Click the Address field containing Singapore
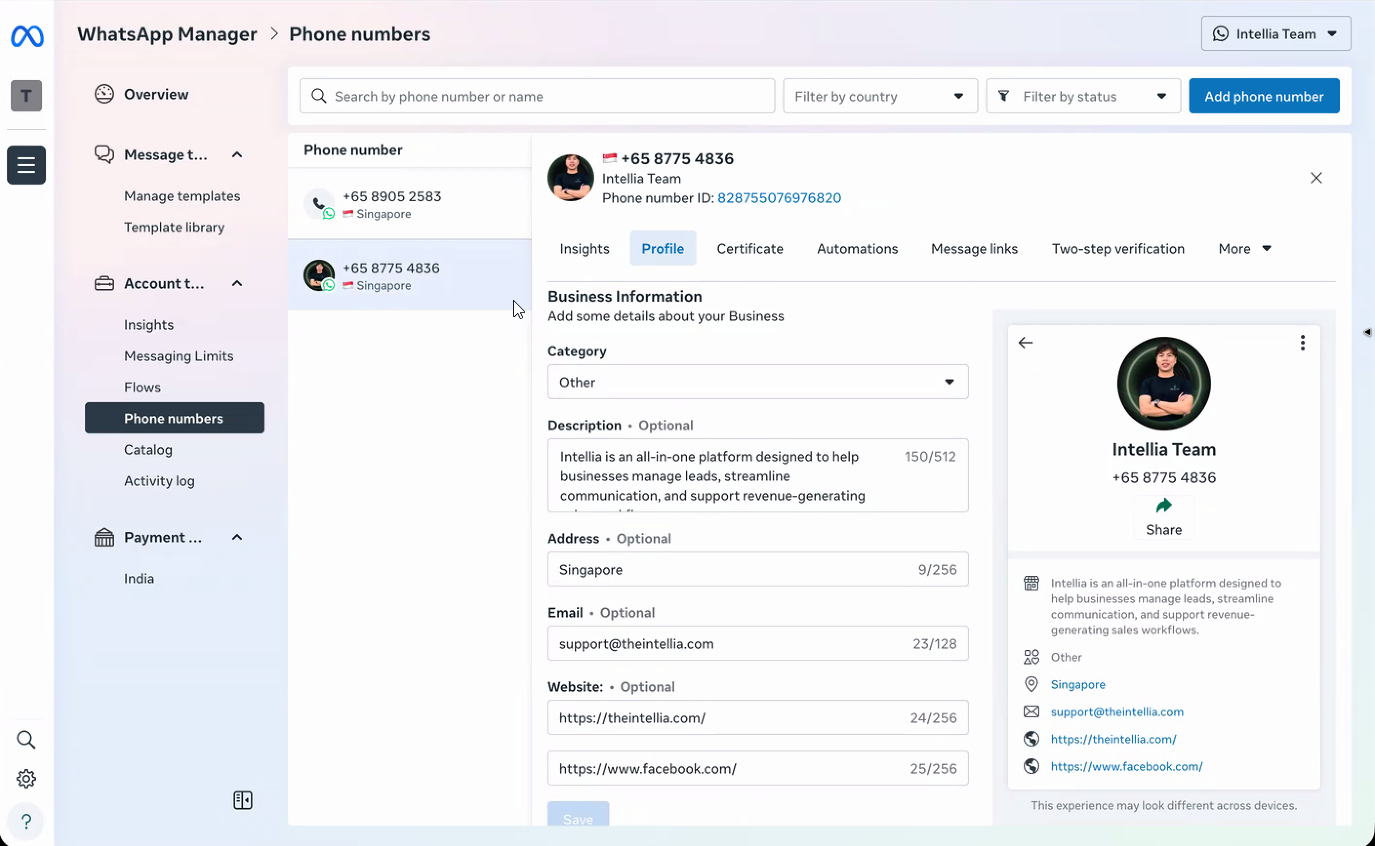The height and width of the screenshot is (846, 1375). pos(758,570)
